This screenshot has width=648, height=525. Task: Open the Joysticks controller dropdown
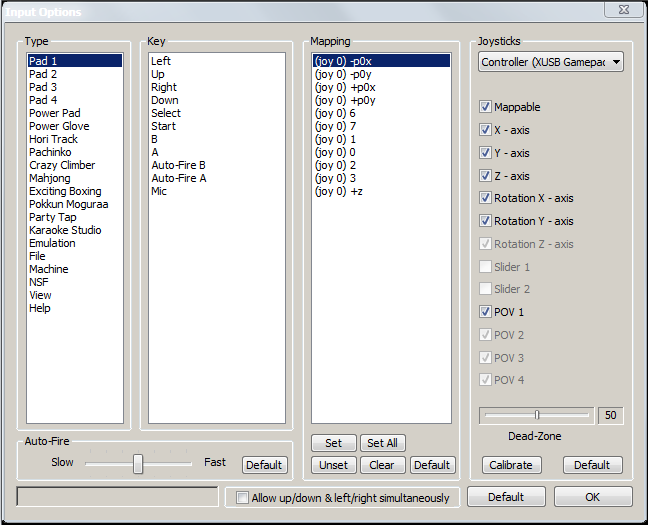[x=551, y=62]
